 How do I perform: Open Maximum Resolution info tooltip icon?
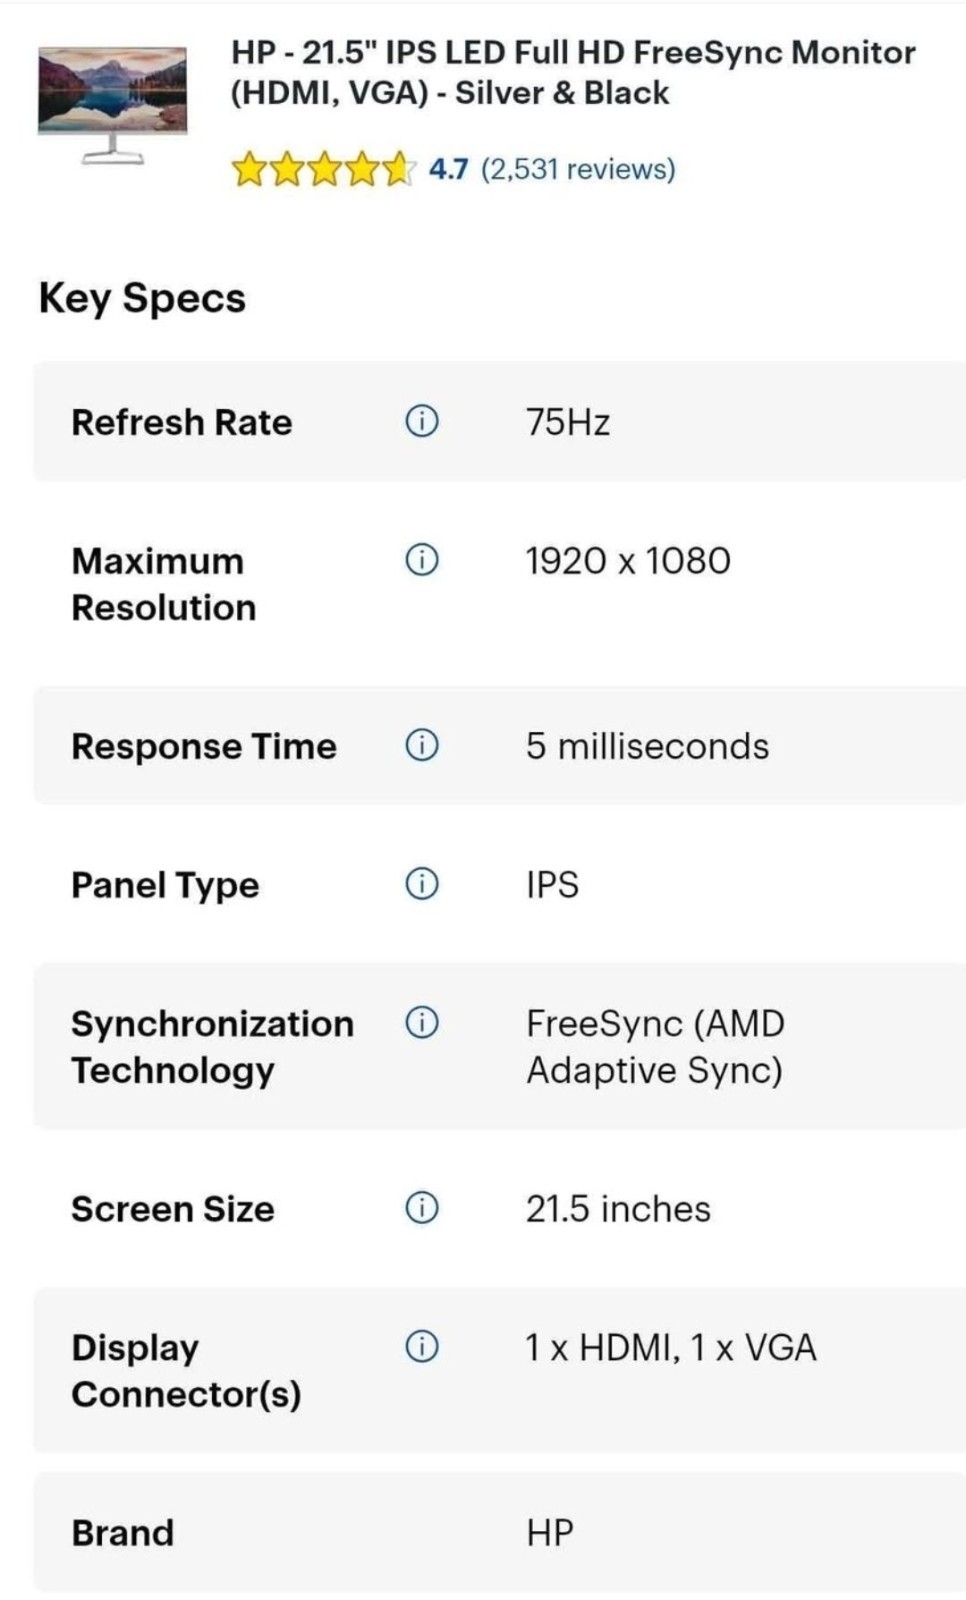421,560
